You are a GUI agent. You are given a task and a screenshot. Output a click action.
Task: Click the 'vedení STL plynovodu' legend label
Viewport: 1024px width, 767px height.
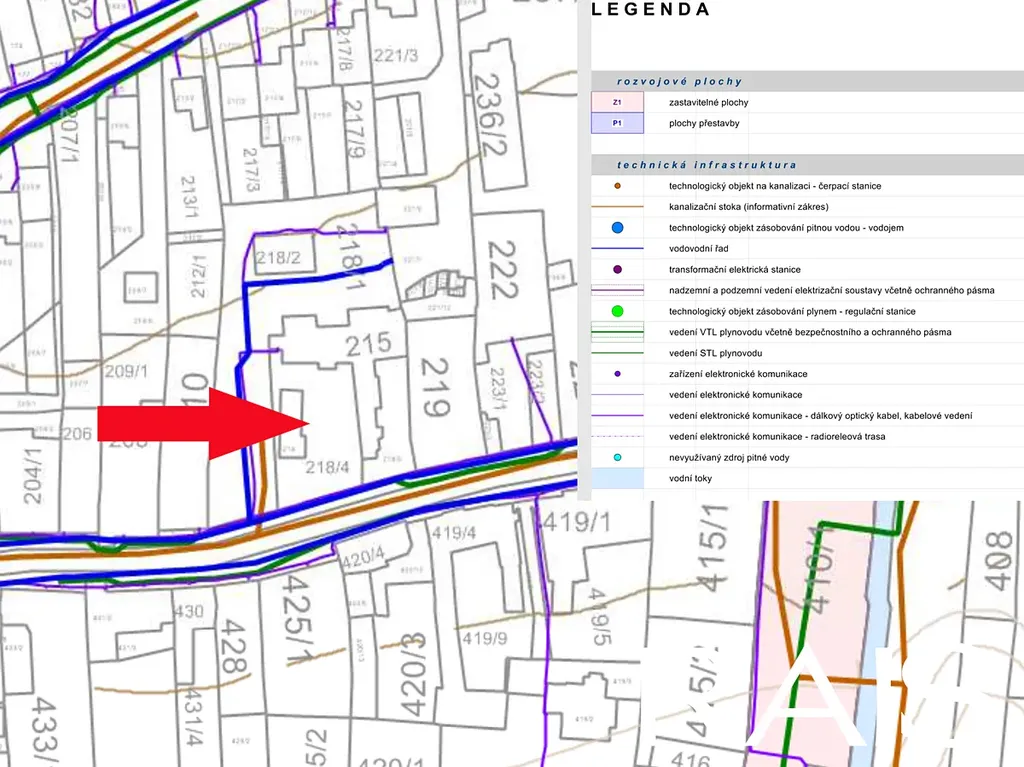[716, 353]
